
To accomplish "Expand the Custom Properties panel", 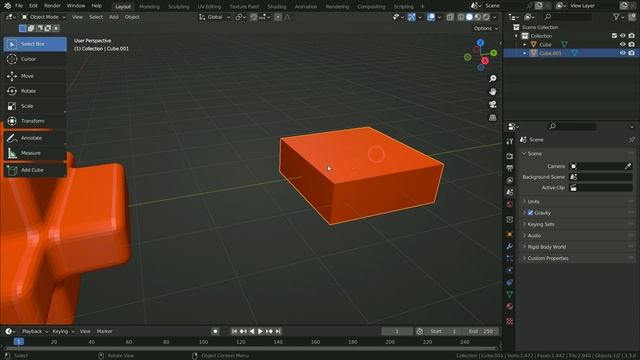I will 547,258.
